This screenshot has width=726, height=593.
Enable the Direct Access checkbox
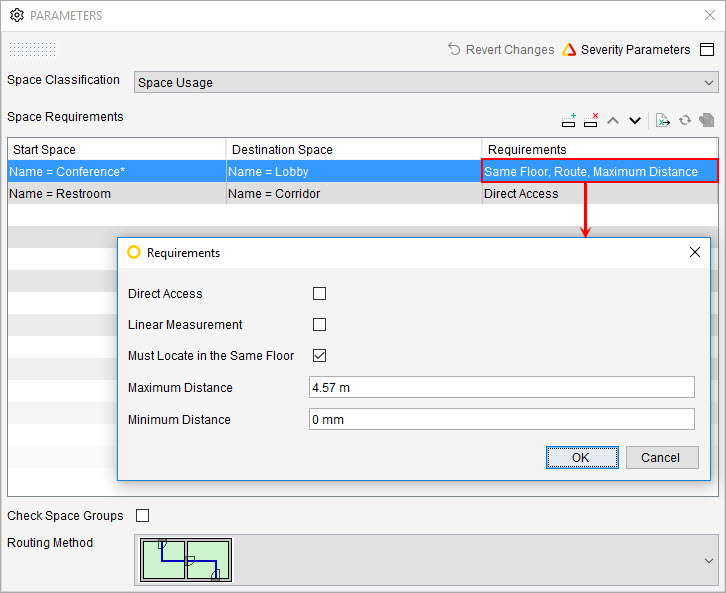pos(319,293)
